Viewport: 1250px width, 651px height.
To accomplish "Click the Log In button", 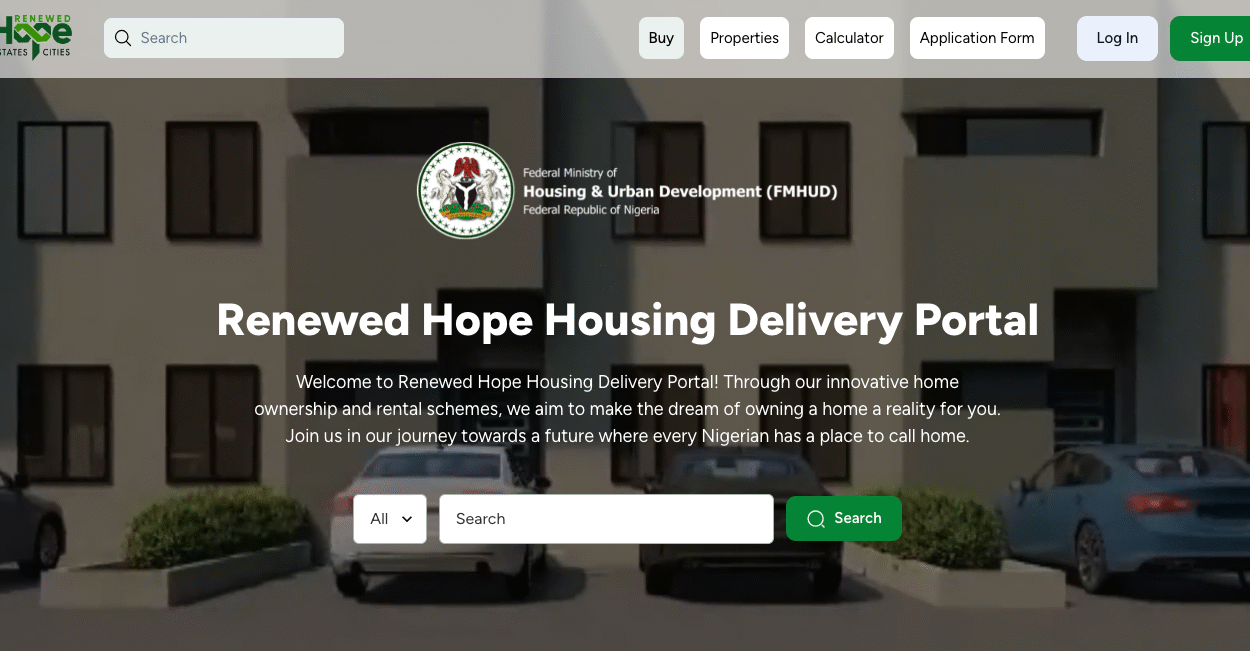I will 1117,38.
